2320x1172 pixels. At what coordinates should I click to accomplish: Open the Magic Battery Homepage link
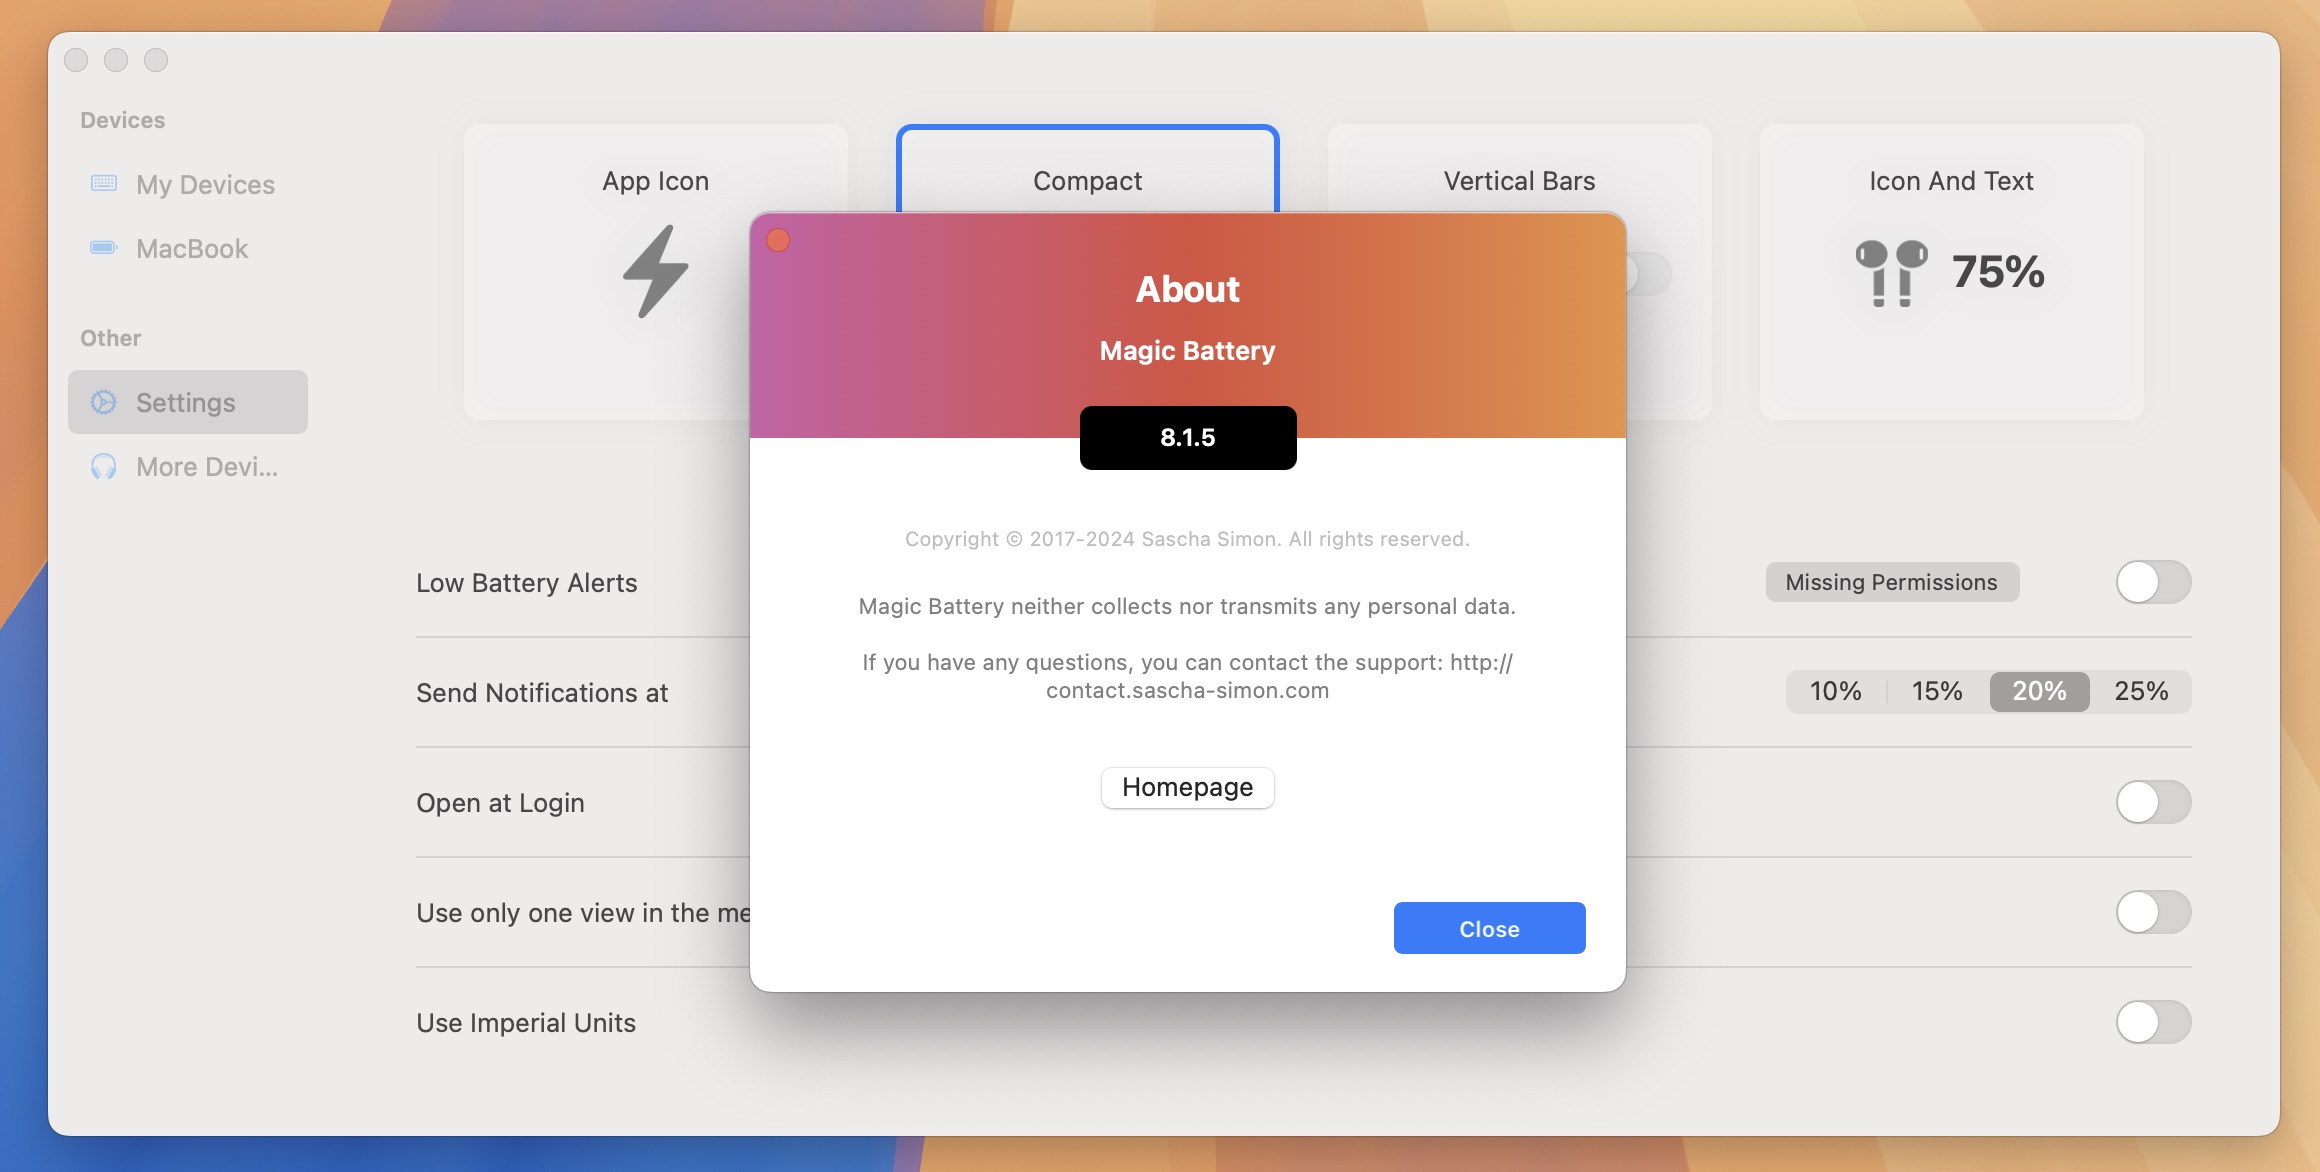1187,785
